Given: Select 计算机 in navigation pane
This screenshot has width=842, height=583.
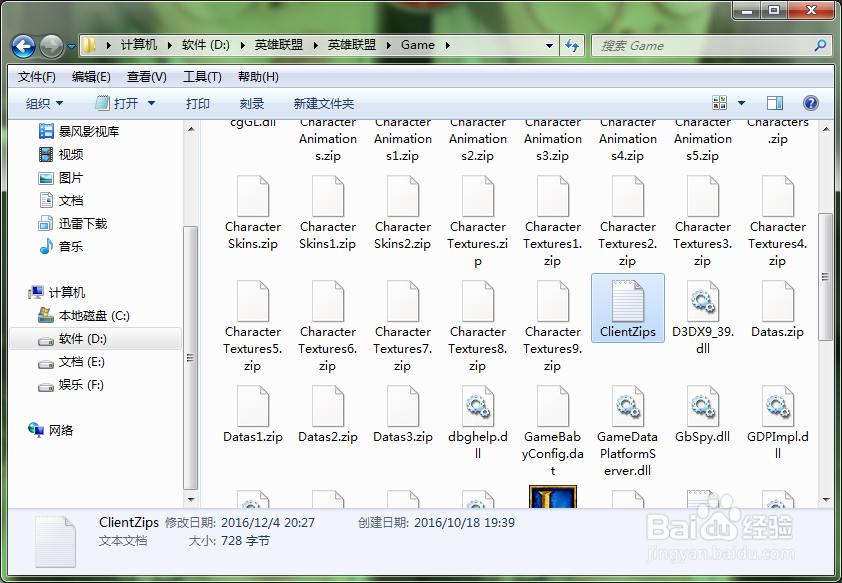Looking at the screenshot, I should 56,292.
